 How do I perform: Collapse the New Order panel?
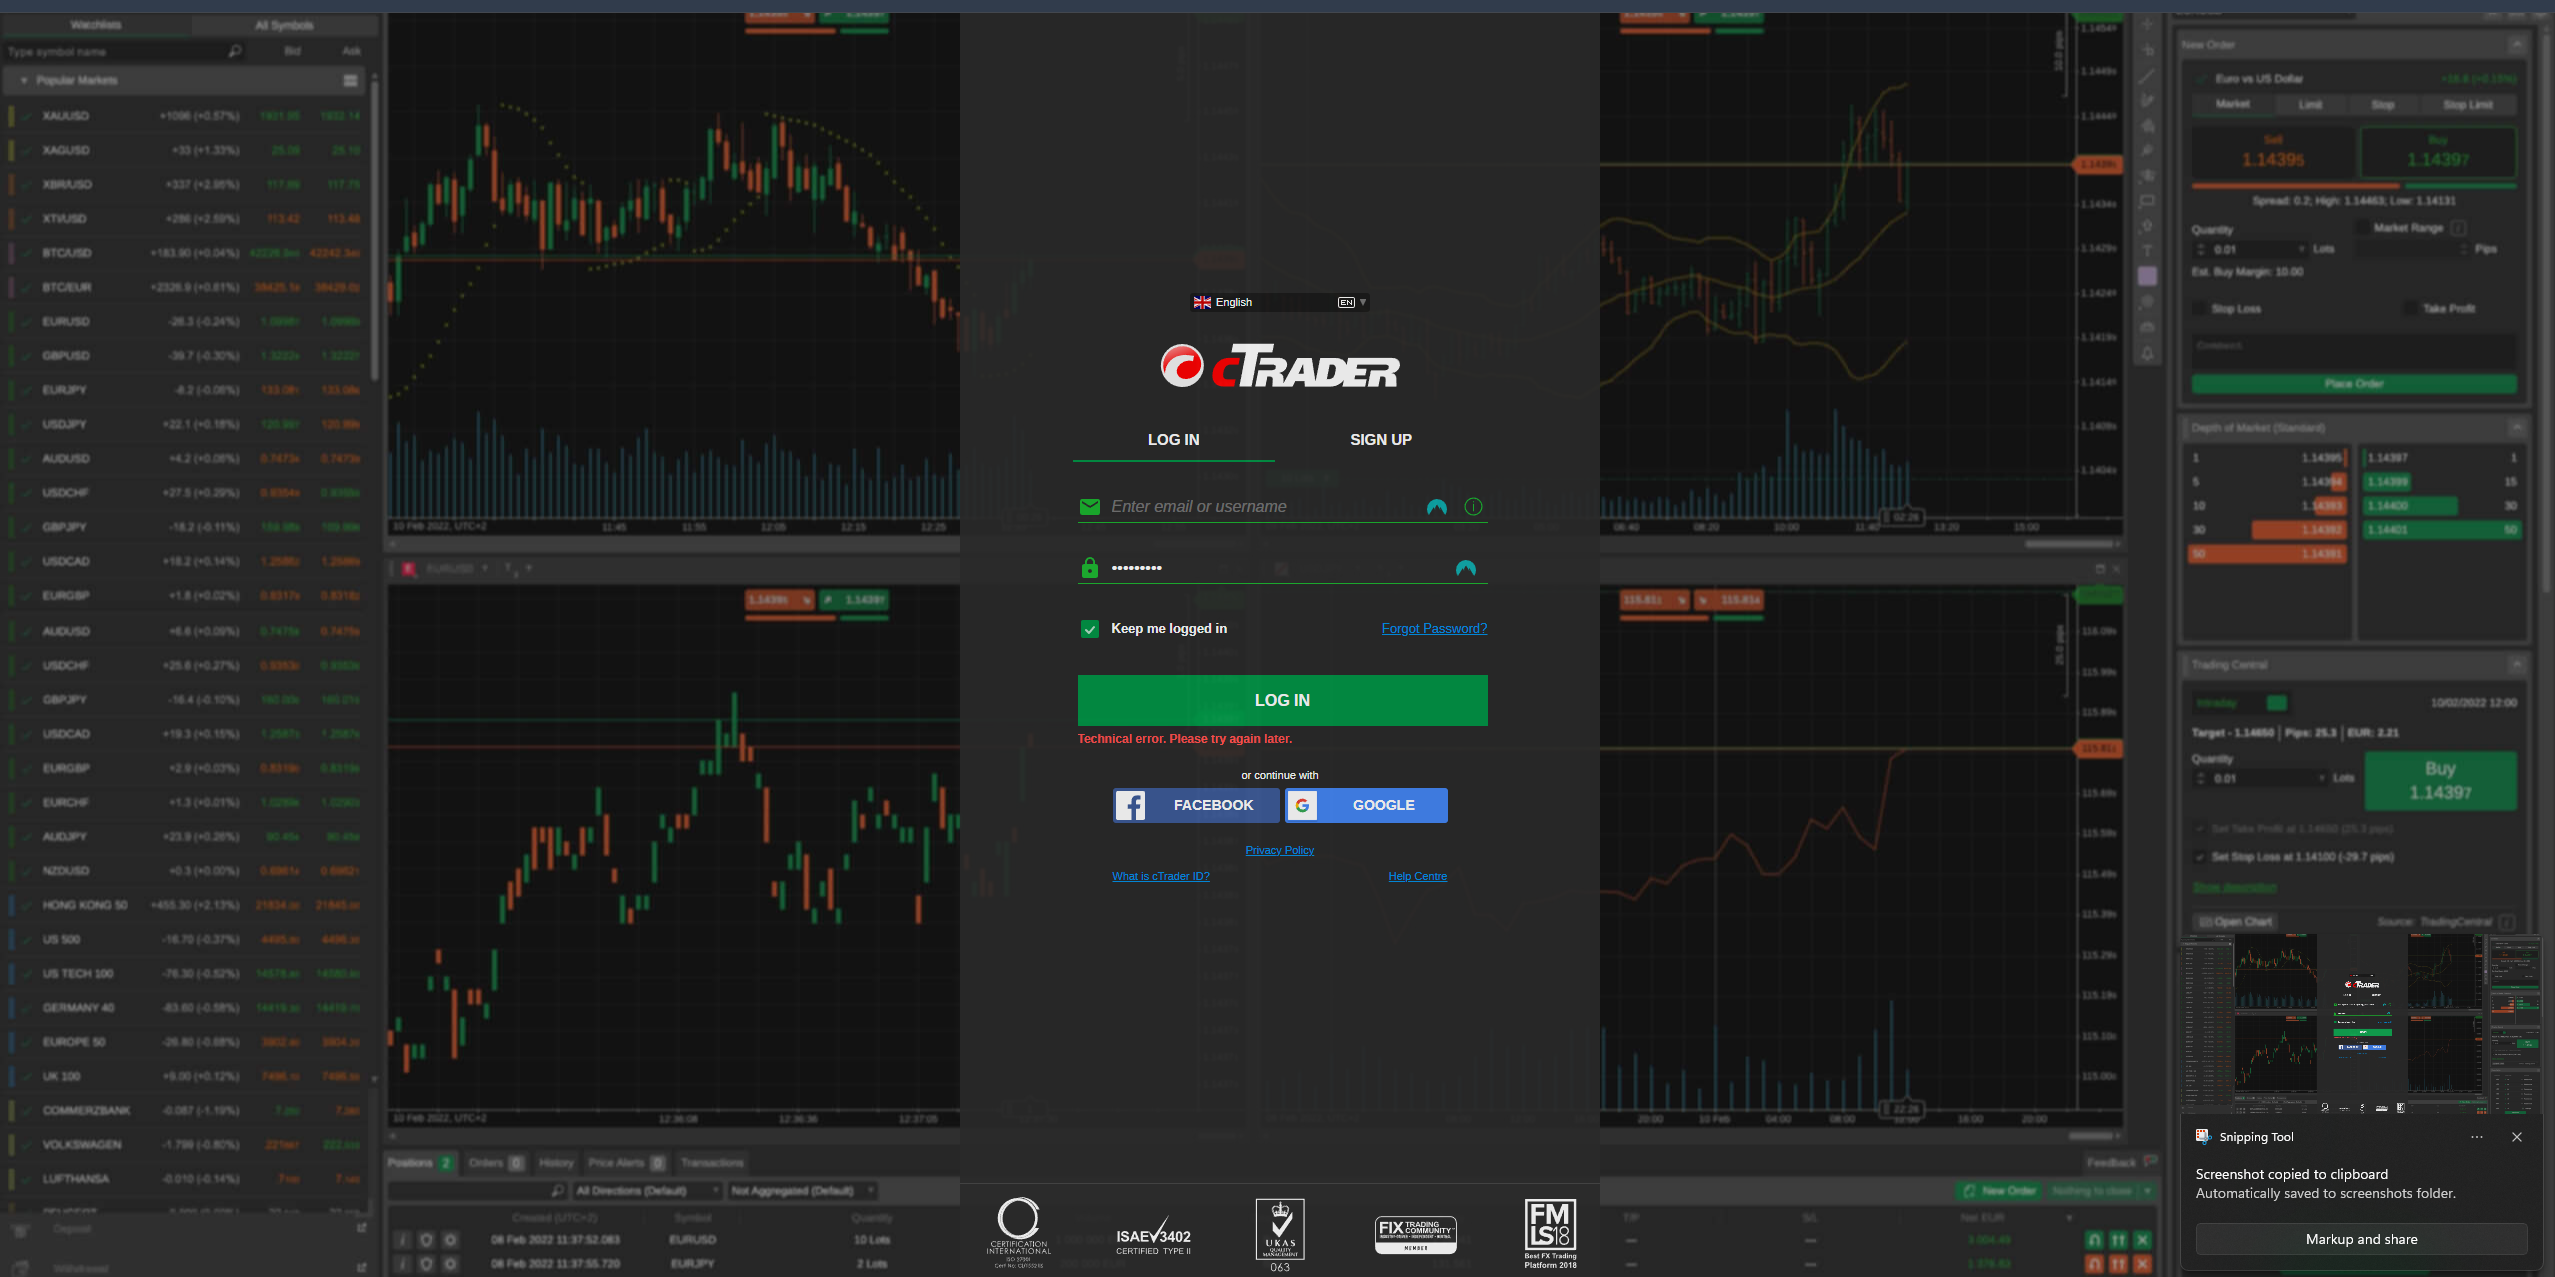click(x=2516, y=45)
